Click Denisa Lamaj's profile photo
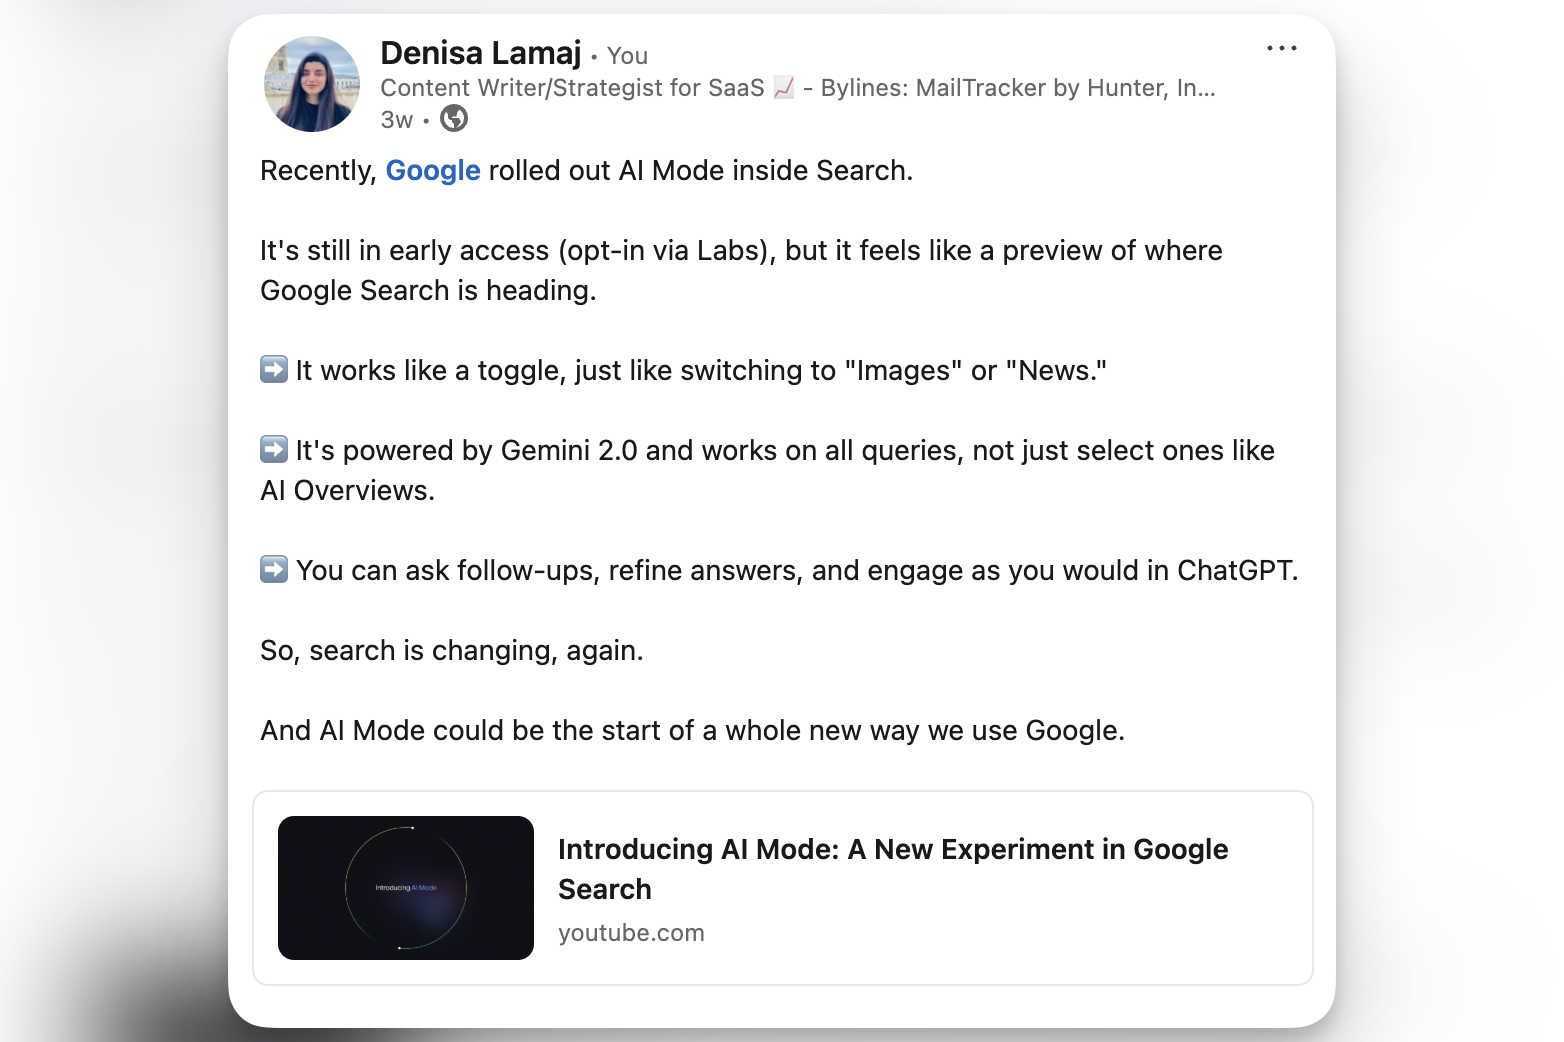Image resolution: width=1564 pixels, height=1042 pixels. coord(311,84)
